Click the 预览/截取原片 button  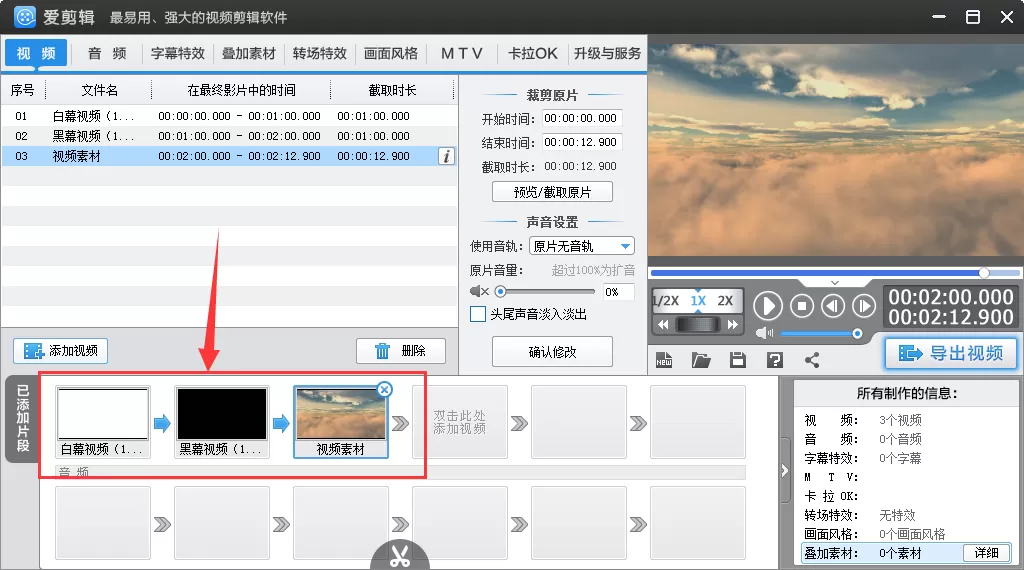click(x=552, y=192)
